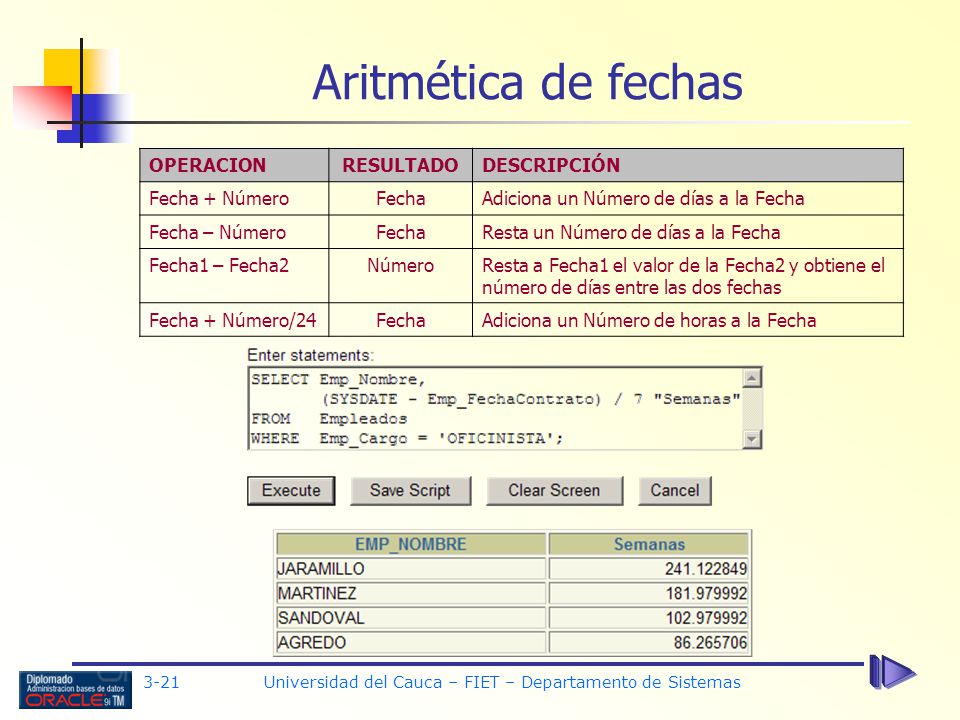This screenshot has width=960, height=720.
Task: Click the 'Enter statements:' label
Action: pos(310,355)
